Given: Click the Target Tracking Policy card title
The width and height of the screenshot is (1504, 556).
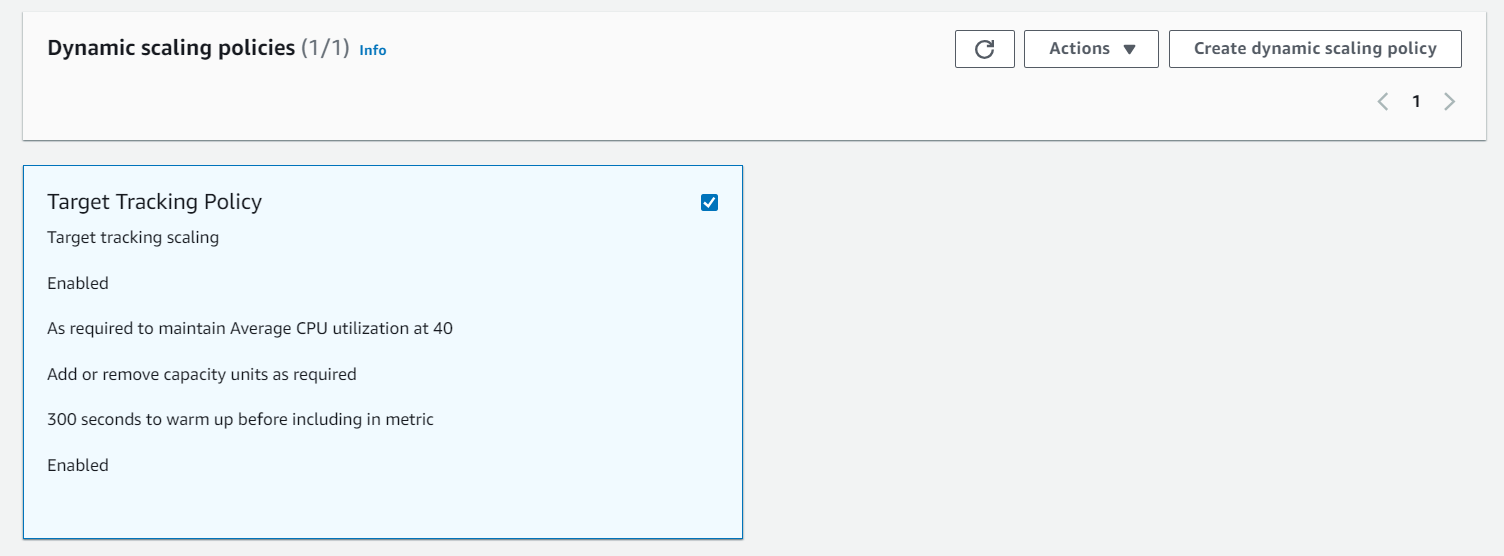Looking at the screenshot, I should (x=154, y=201).
